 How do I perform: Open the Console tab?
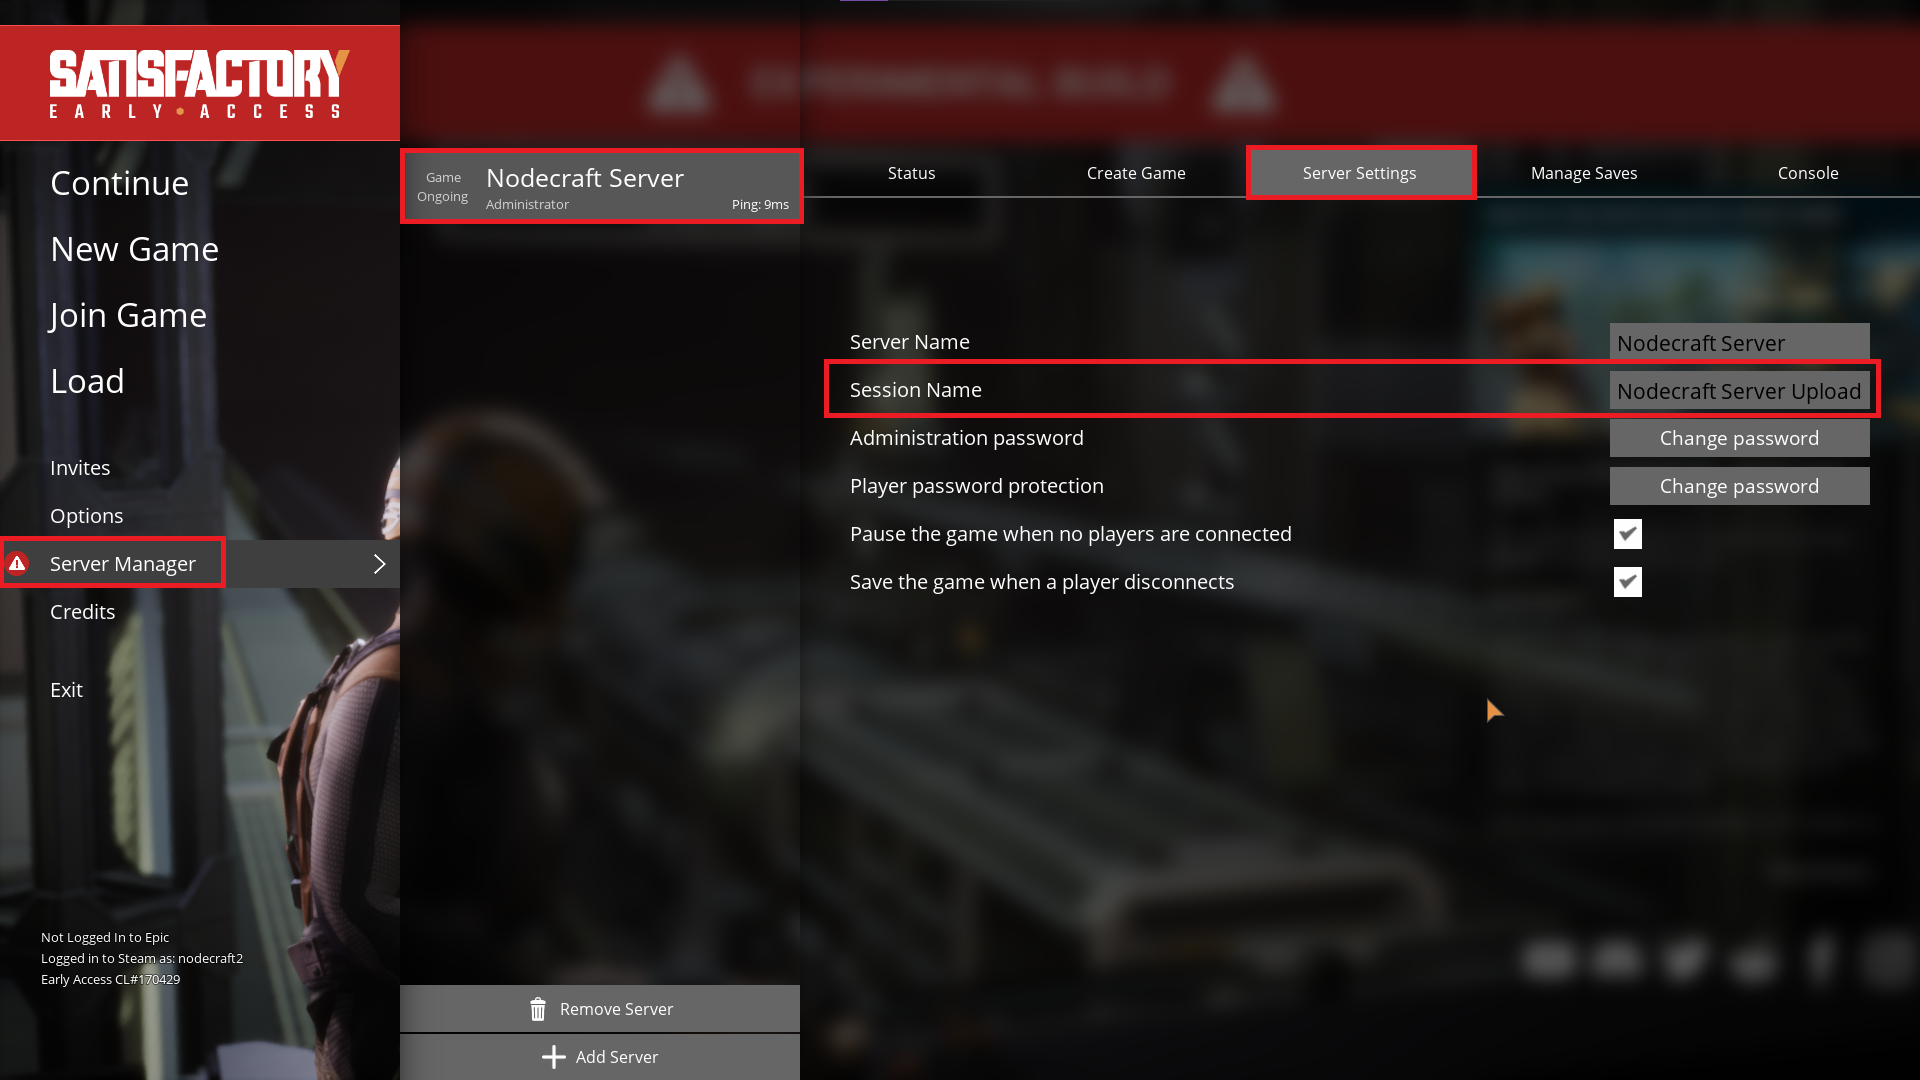[1808, 173]
